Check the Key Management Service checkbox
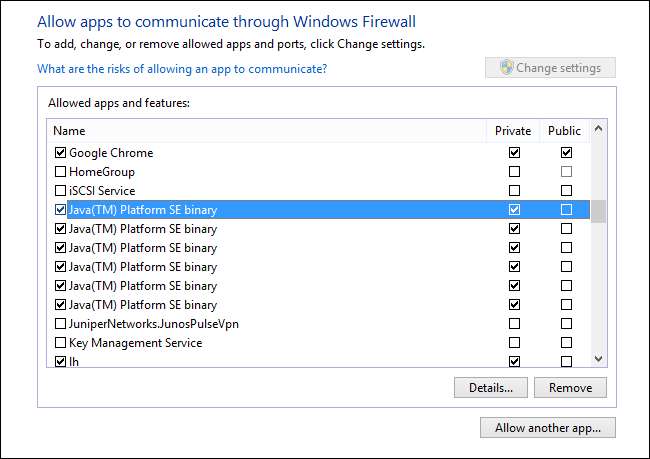The image size is (650, 459). pyautogui.click(x=61, y=343)
